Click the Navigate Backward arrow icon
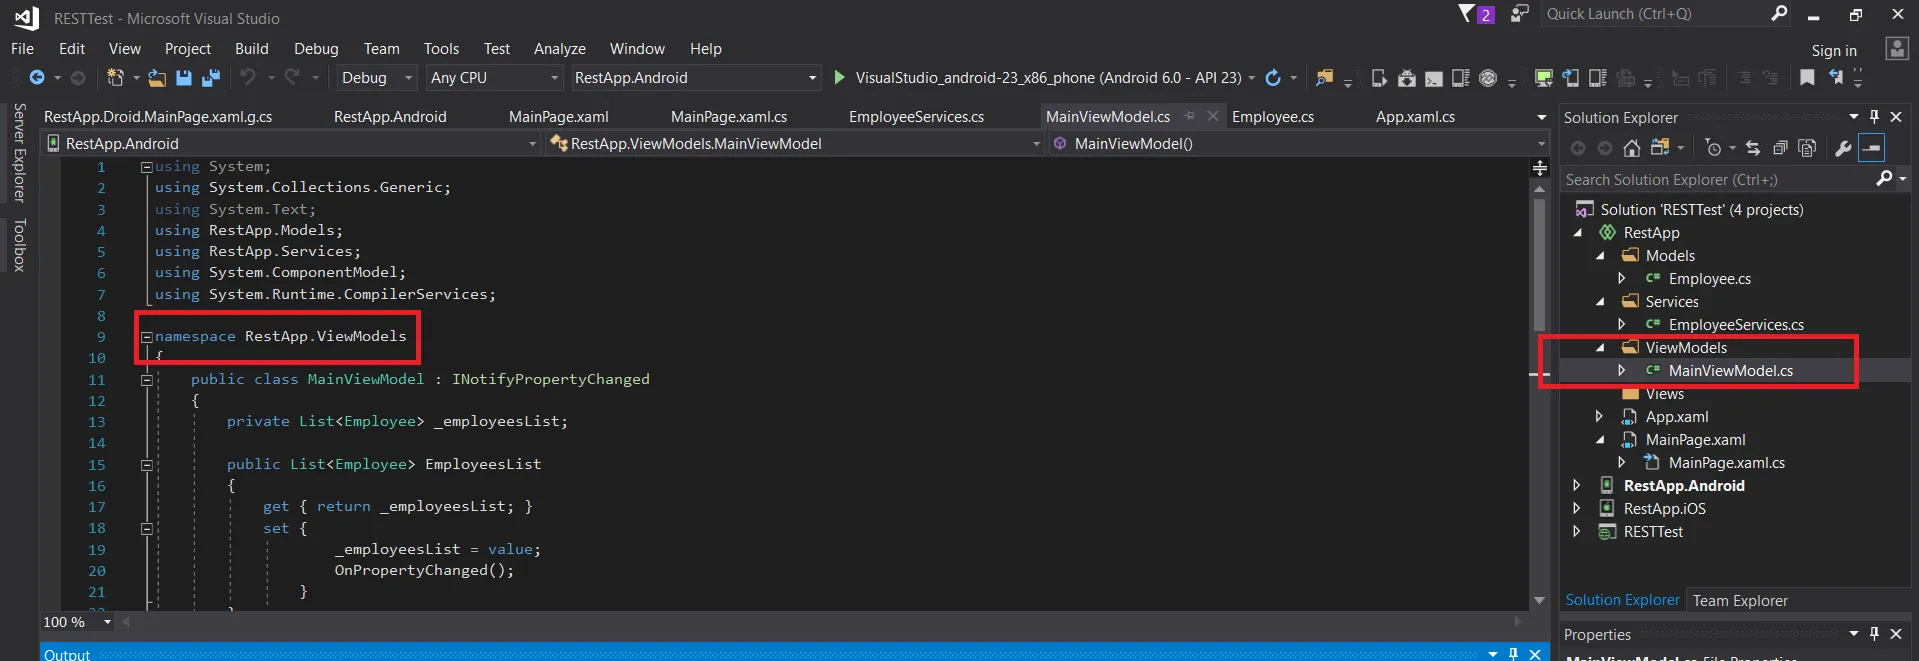 pos(37,77)
